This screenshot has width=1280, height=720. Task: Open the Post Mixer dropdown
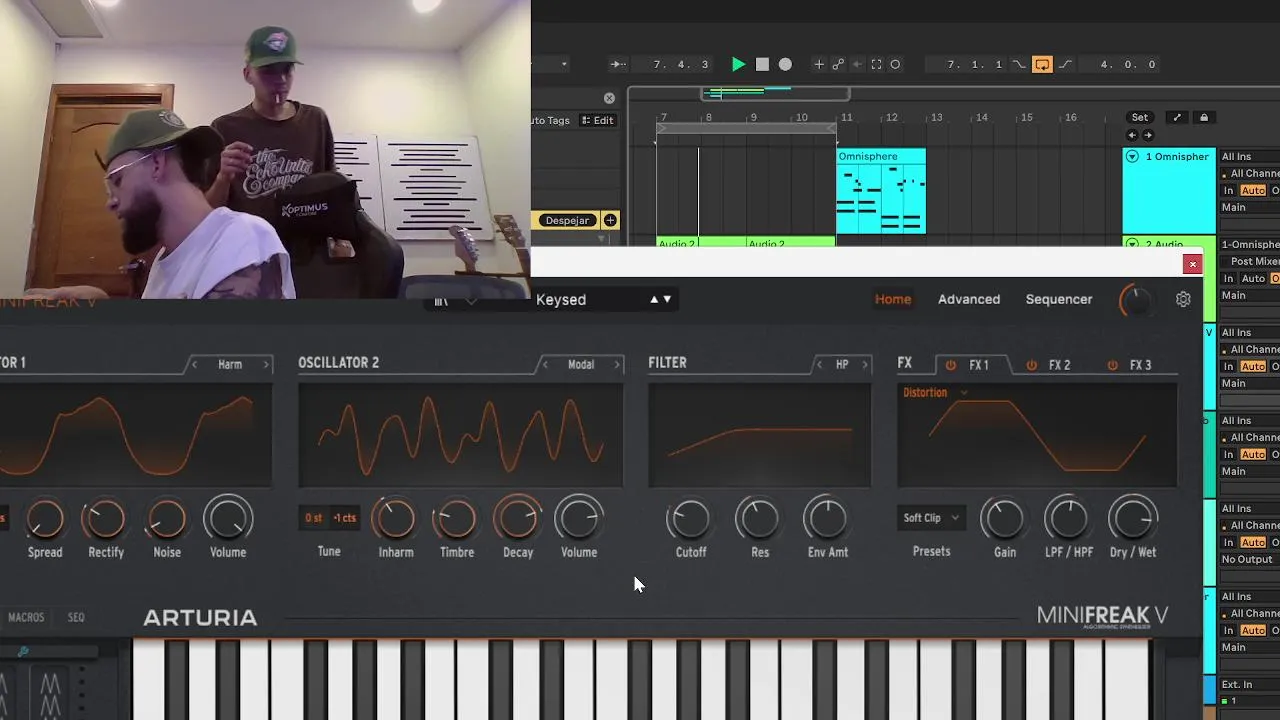coord(1250,261)
